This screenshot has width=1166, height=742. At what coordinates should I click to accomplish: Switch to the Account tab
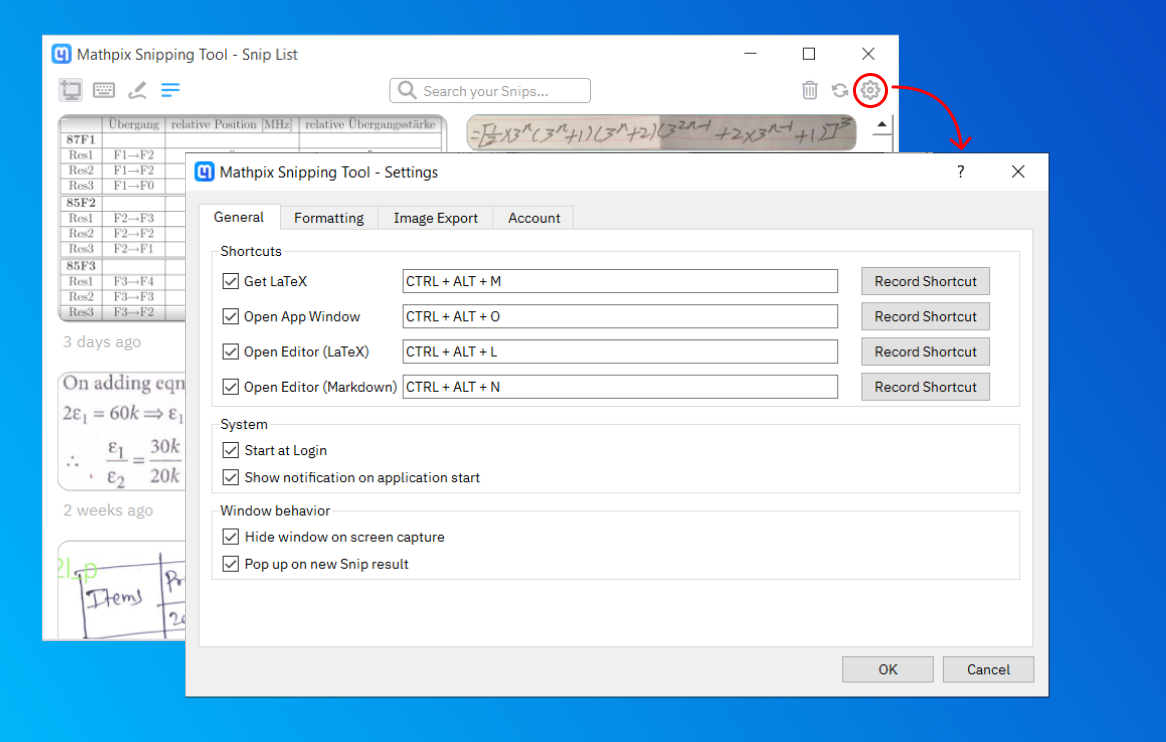(534, 218)
